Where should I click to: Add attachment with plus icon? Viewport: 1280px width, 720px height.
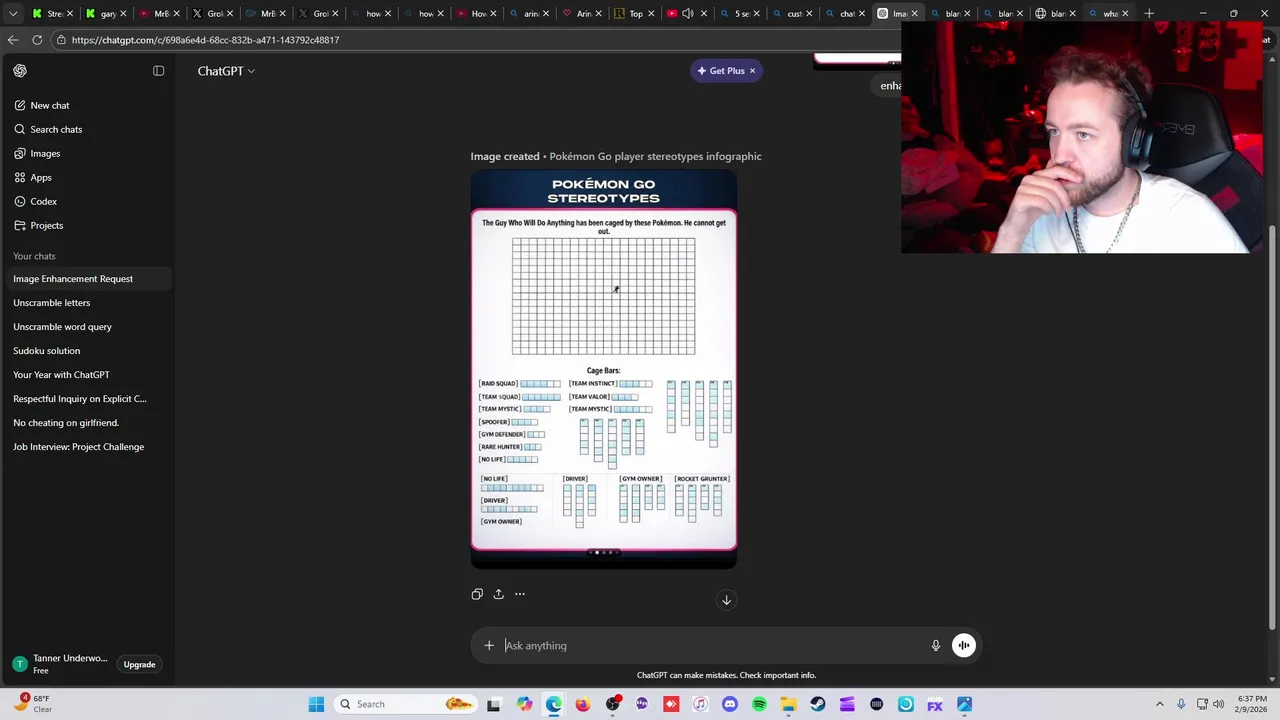[489, 645]
